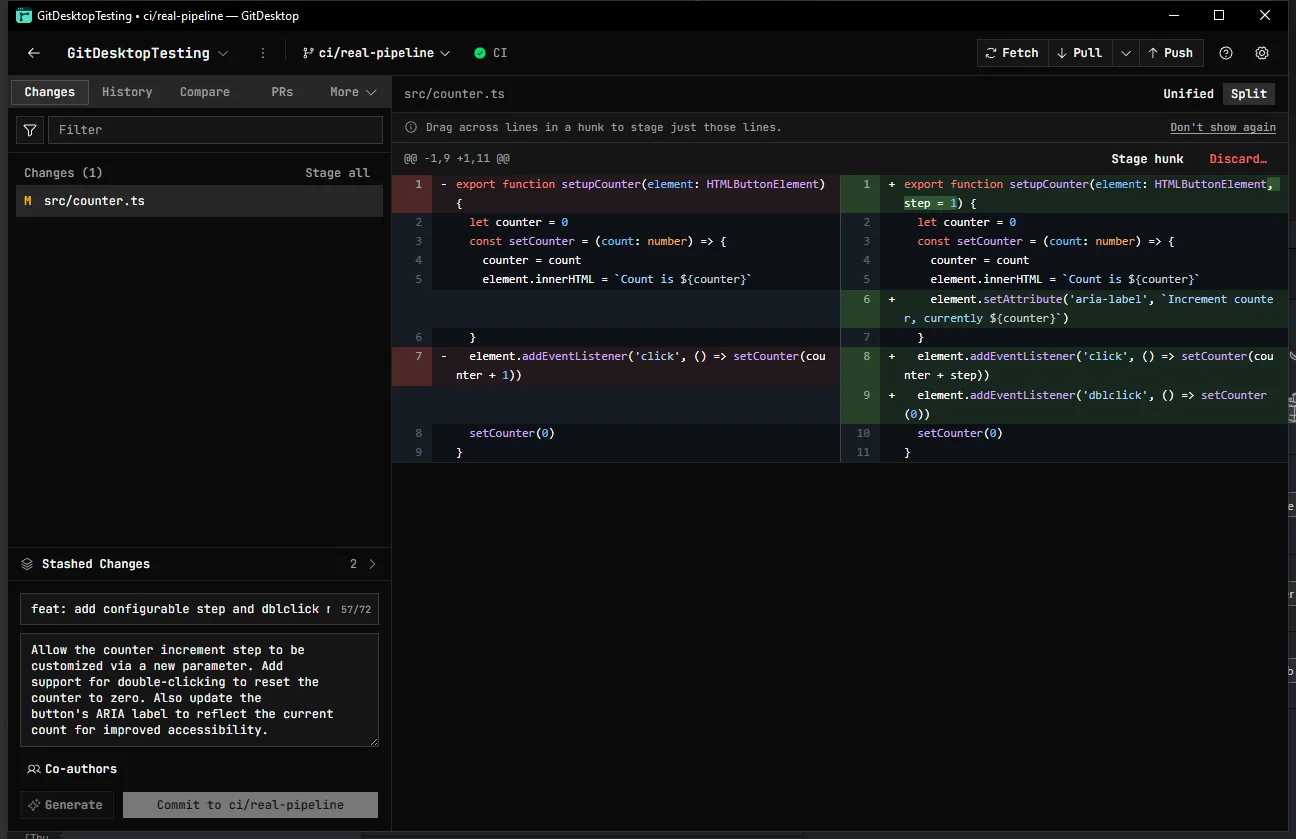The width and height of the screenshot is (1296, 839).
Task: Switch to Split diff view
Action: [x=1249, y=94]
